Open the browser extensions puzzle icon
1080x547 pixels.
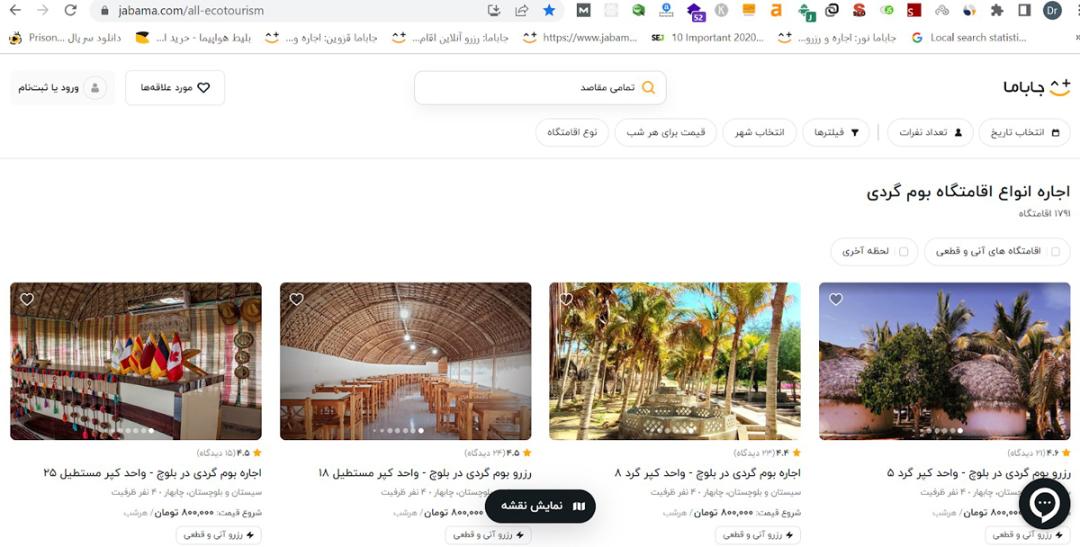(x=997, y=10)
